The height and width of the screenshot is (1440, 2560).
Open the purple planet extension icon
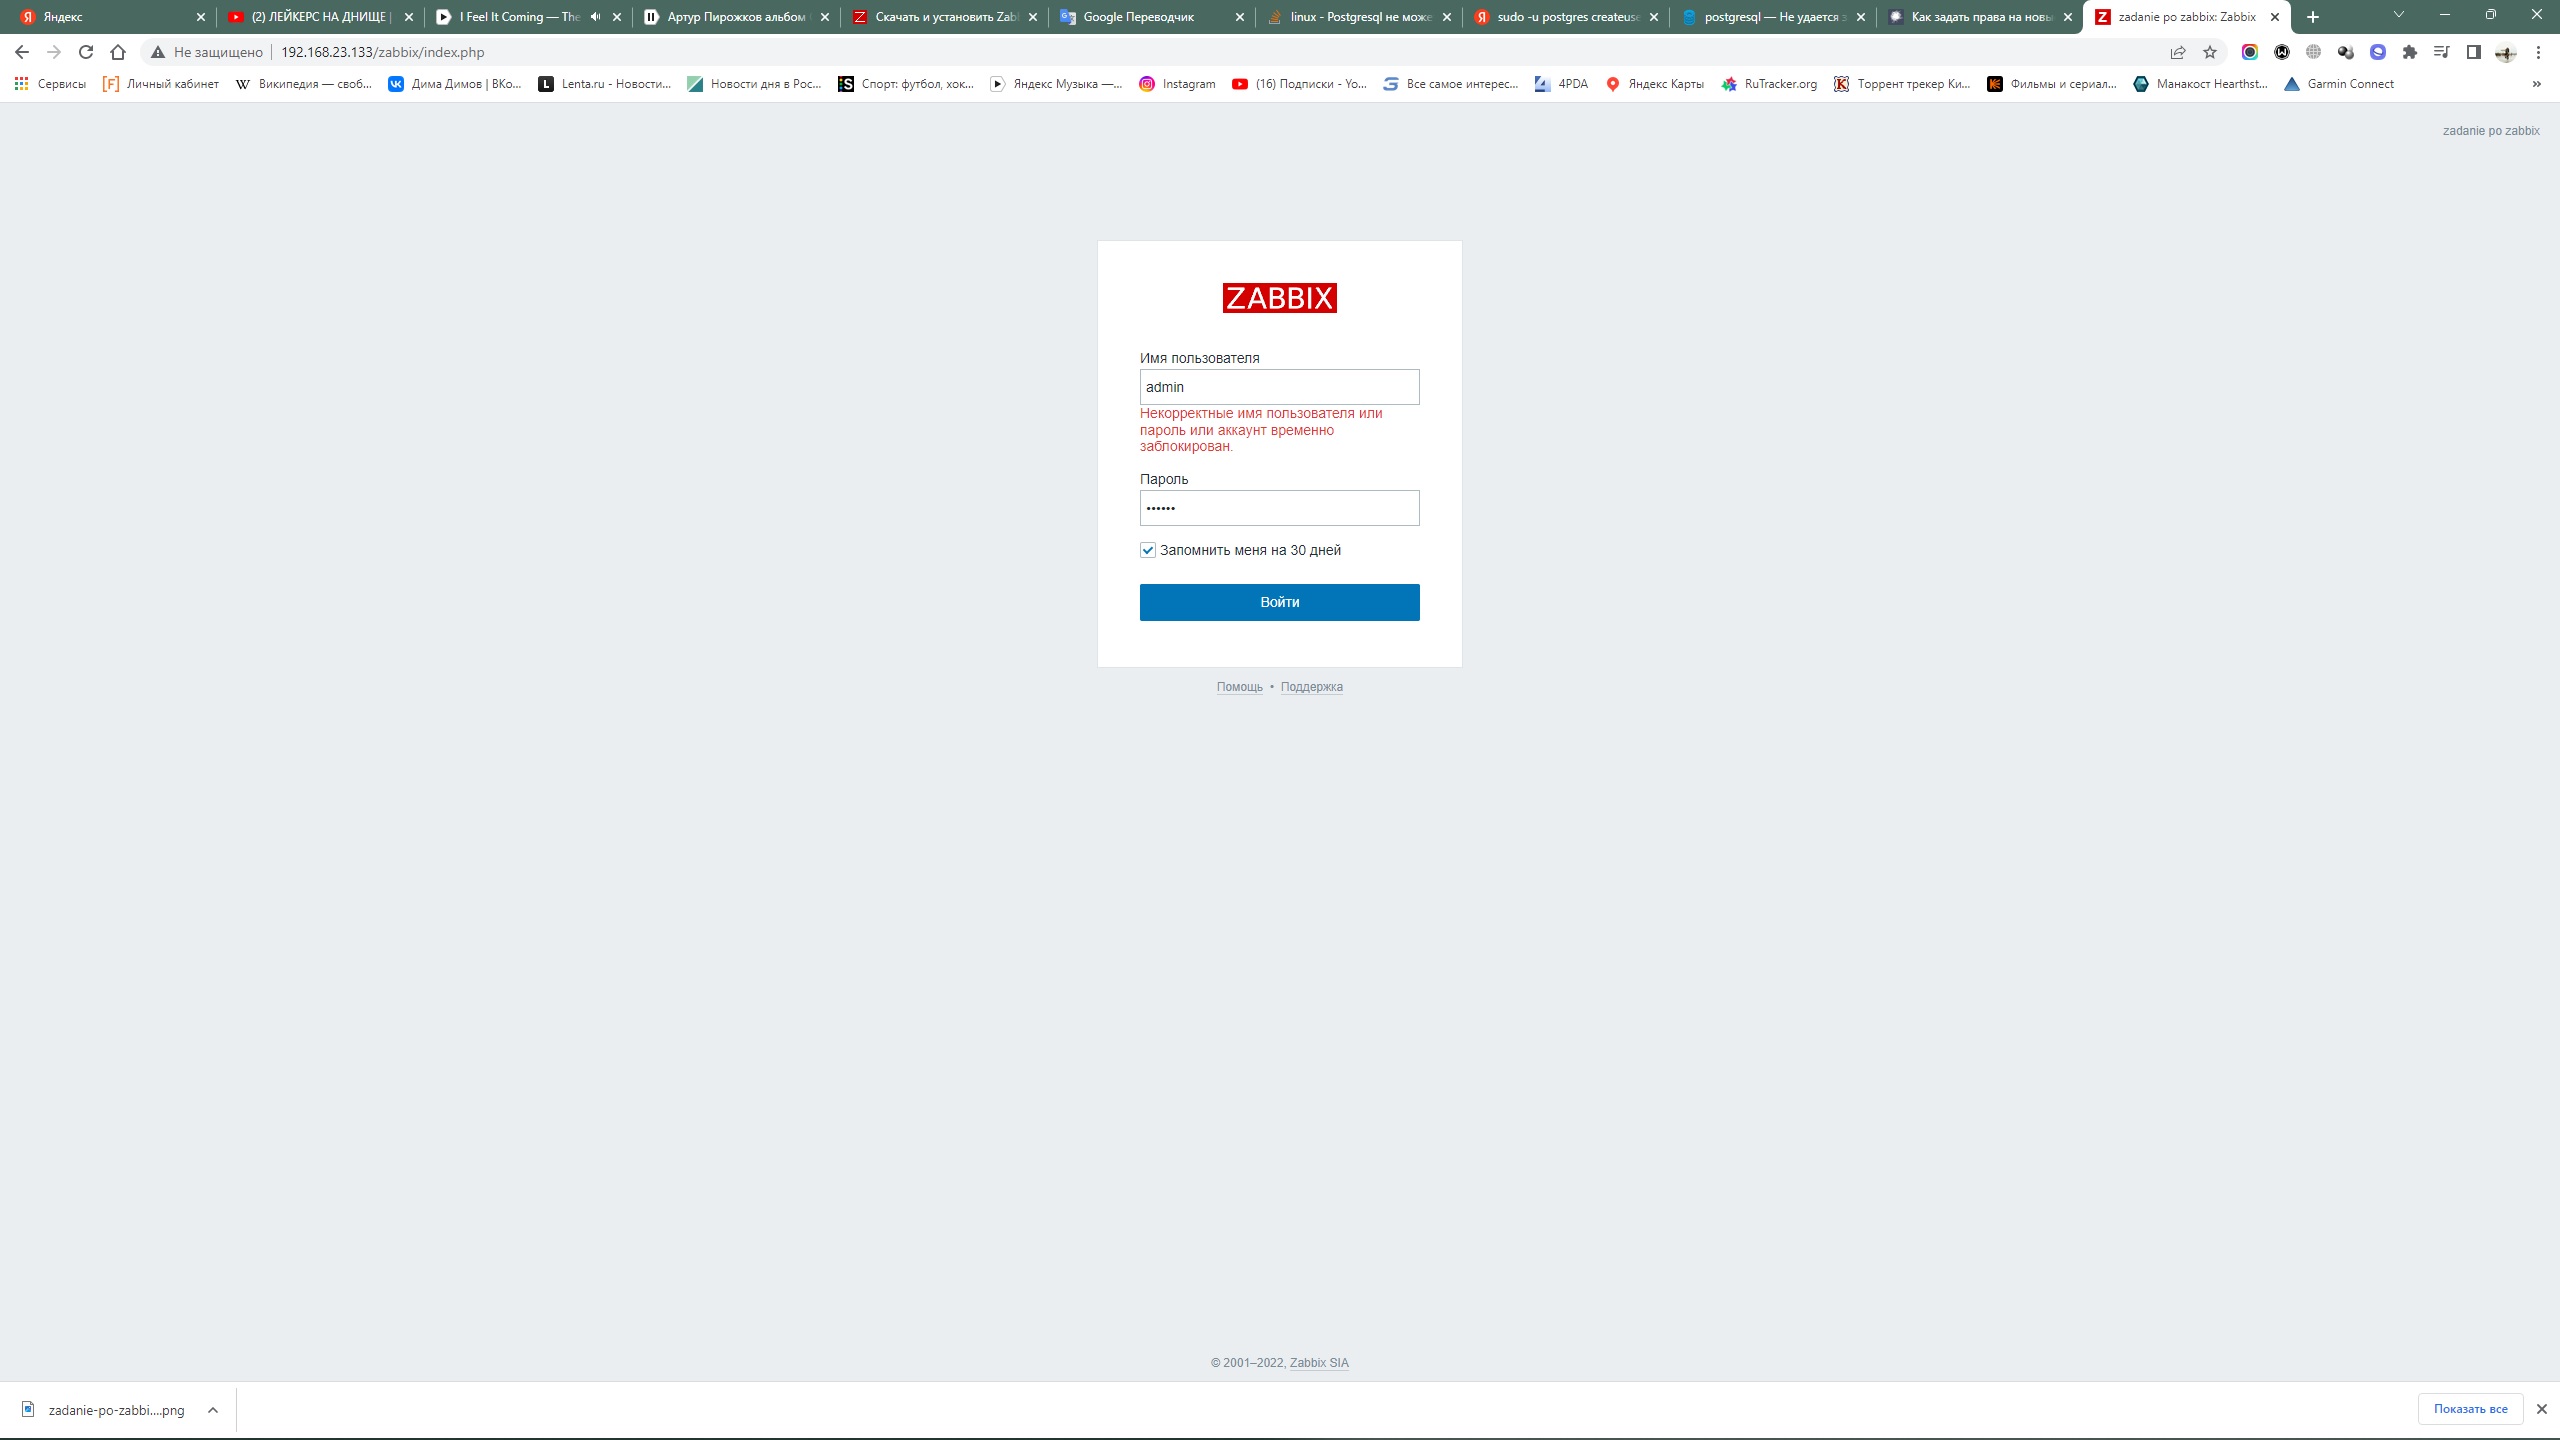click(2378, 52)
